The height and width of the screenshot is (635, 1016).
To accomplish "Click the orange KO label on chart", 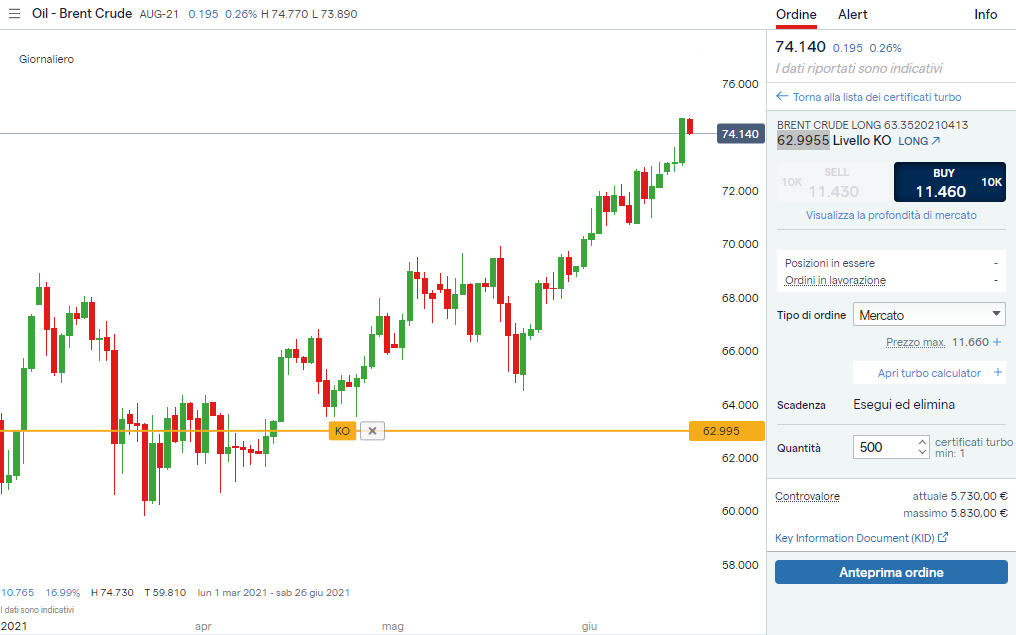I will pyautogui.click(x=342, y=431).
